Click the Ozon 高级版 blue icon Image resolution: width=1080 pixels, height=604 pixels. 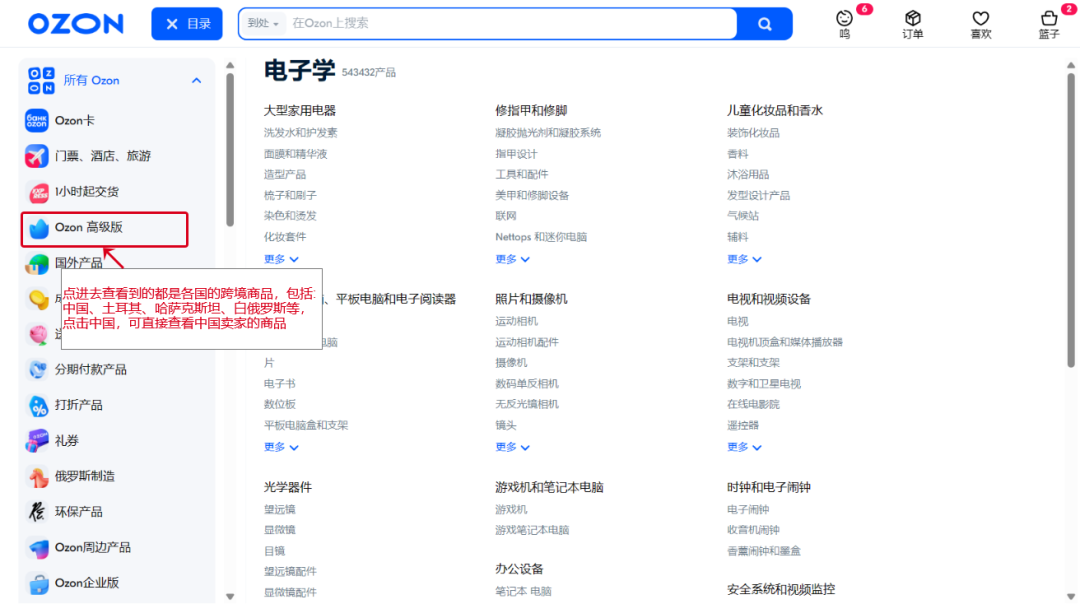39,228
